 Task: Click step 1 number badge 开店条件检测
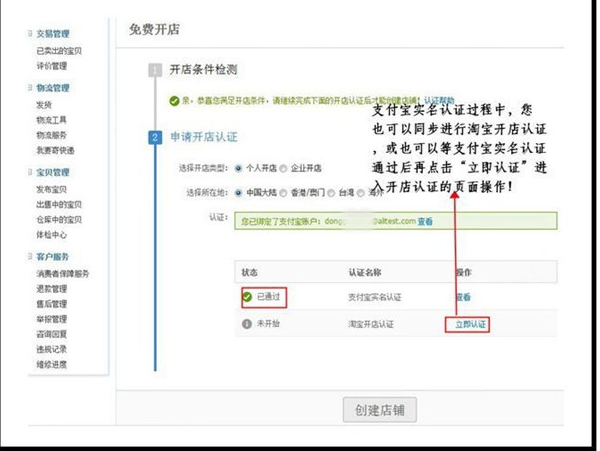click(x=155, y=70)
